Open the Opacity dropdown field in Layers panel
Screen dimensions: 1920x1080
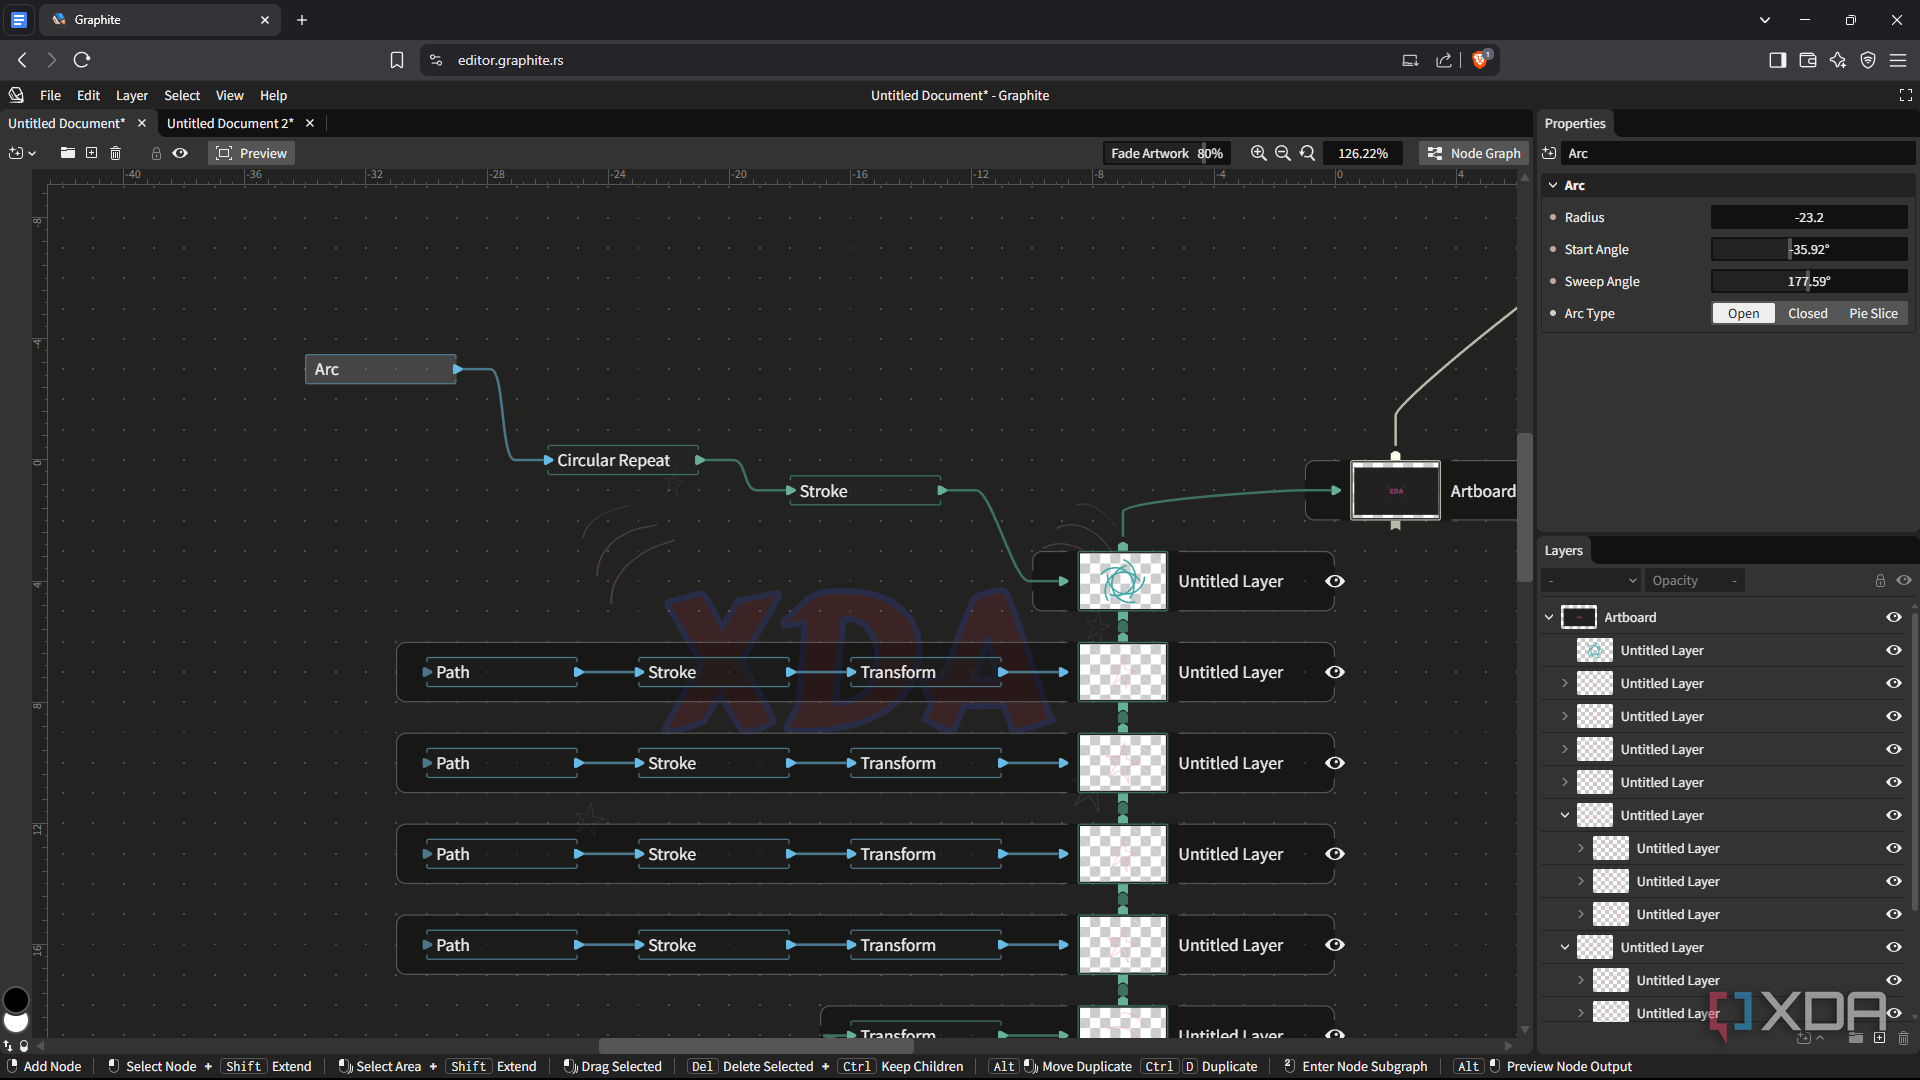click(1695, 580)
